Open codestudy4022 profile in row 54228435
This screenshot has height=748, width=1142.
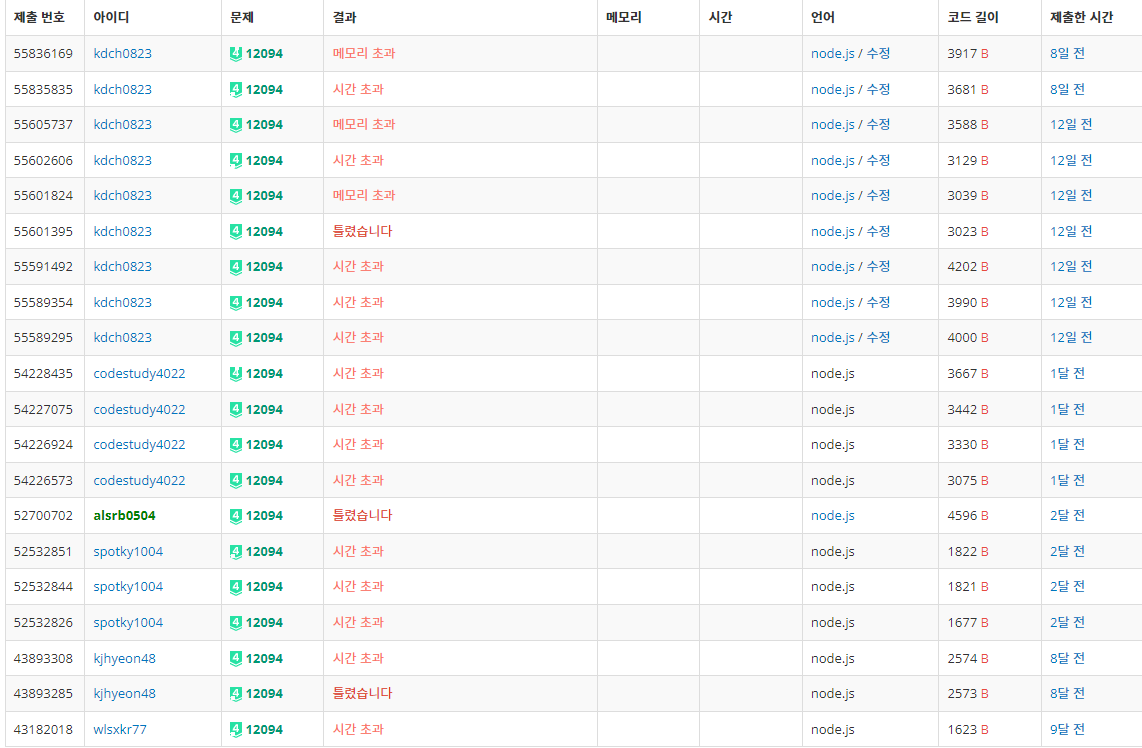coord(139,374)
